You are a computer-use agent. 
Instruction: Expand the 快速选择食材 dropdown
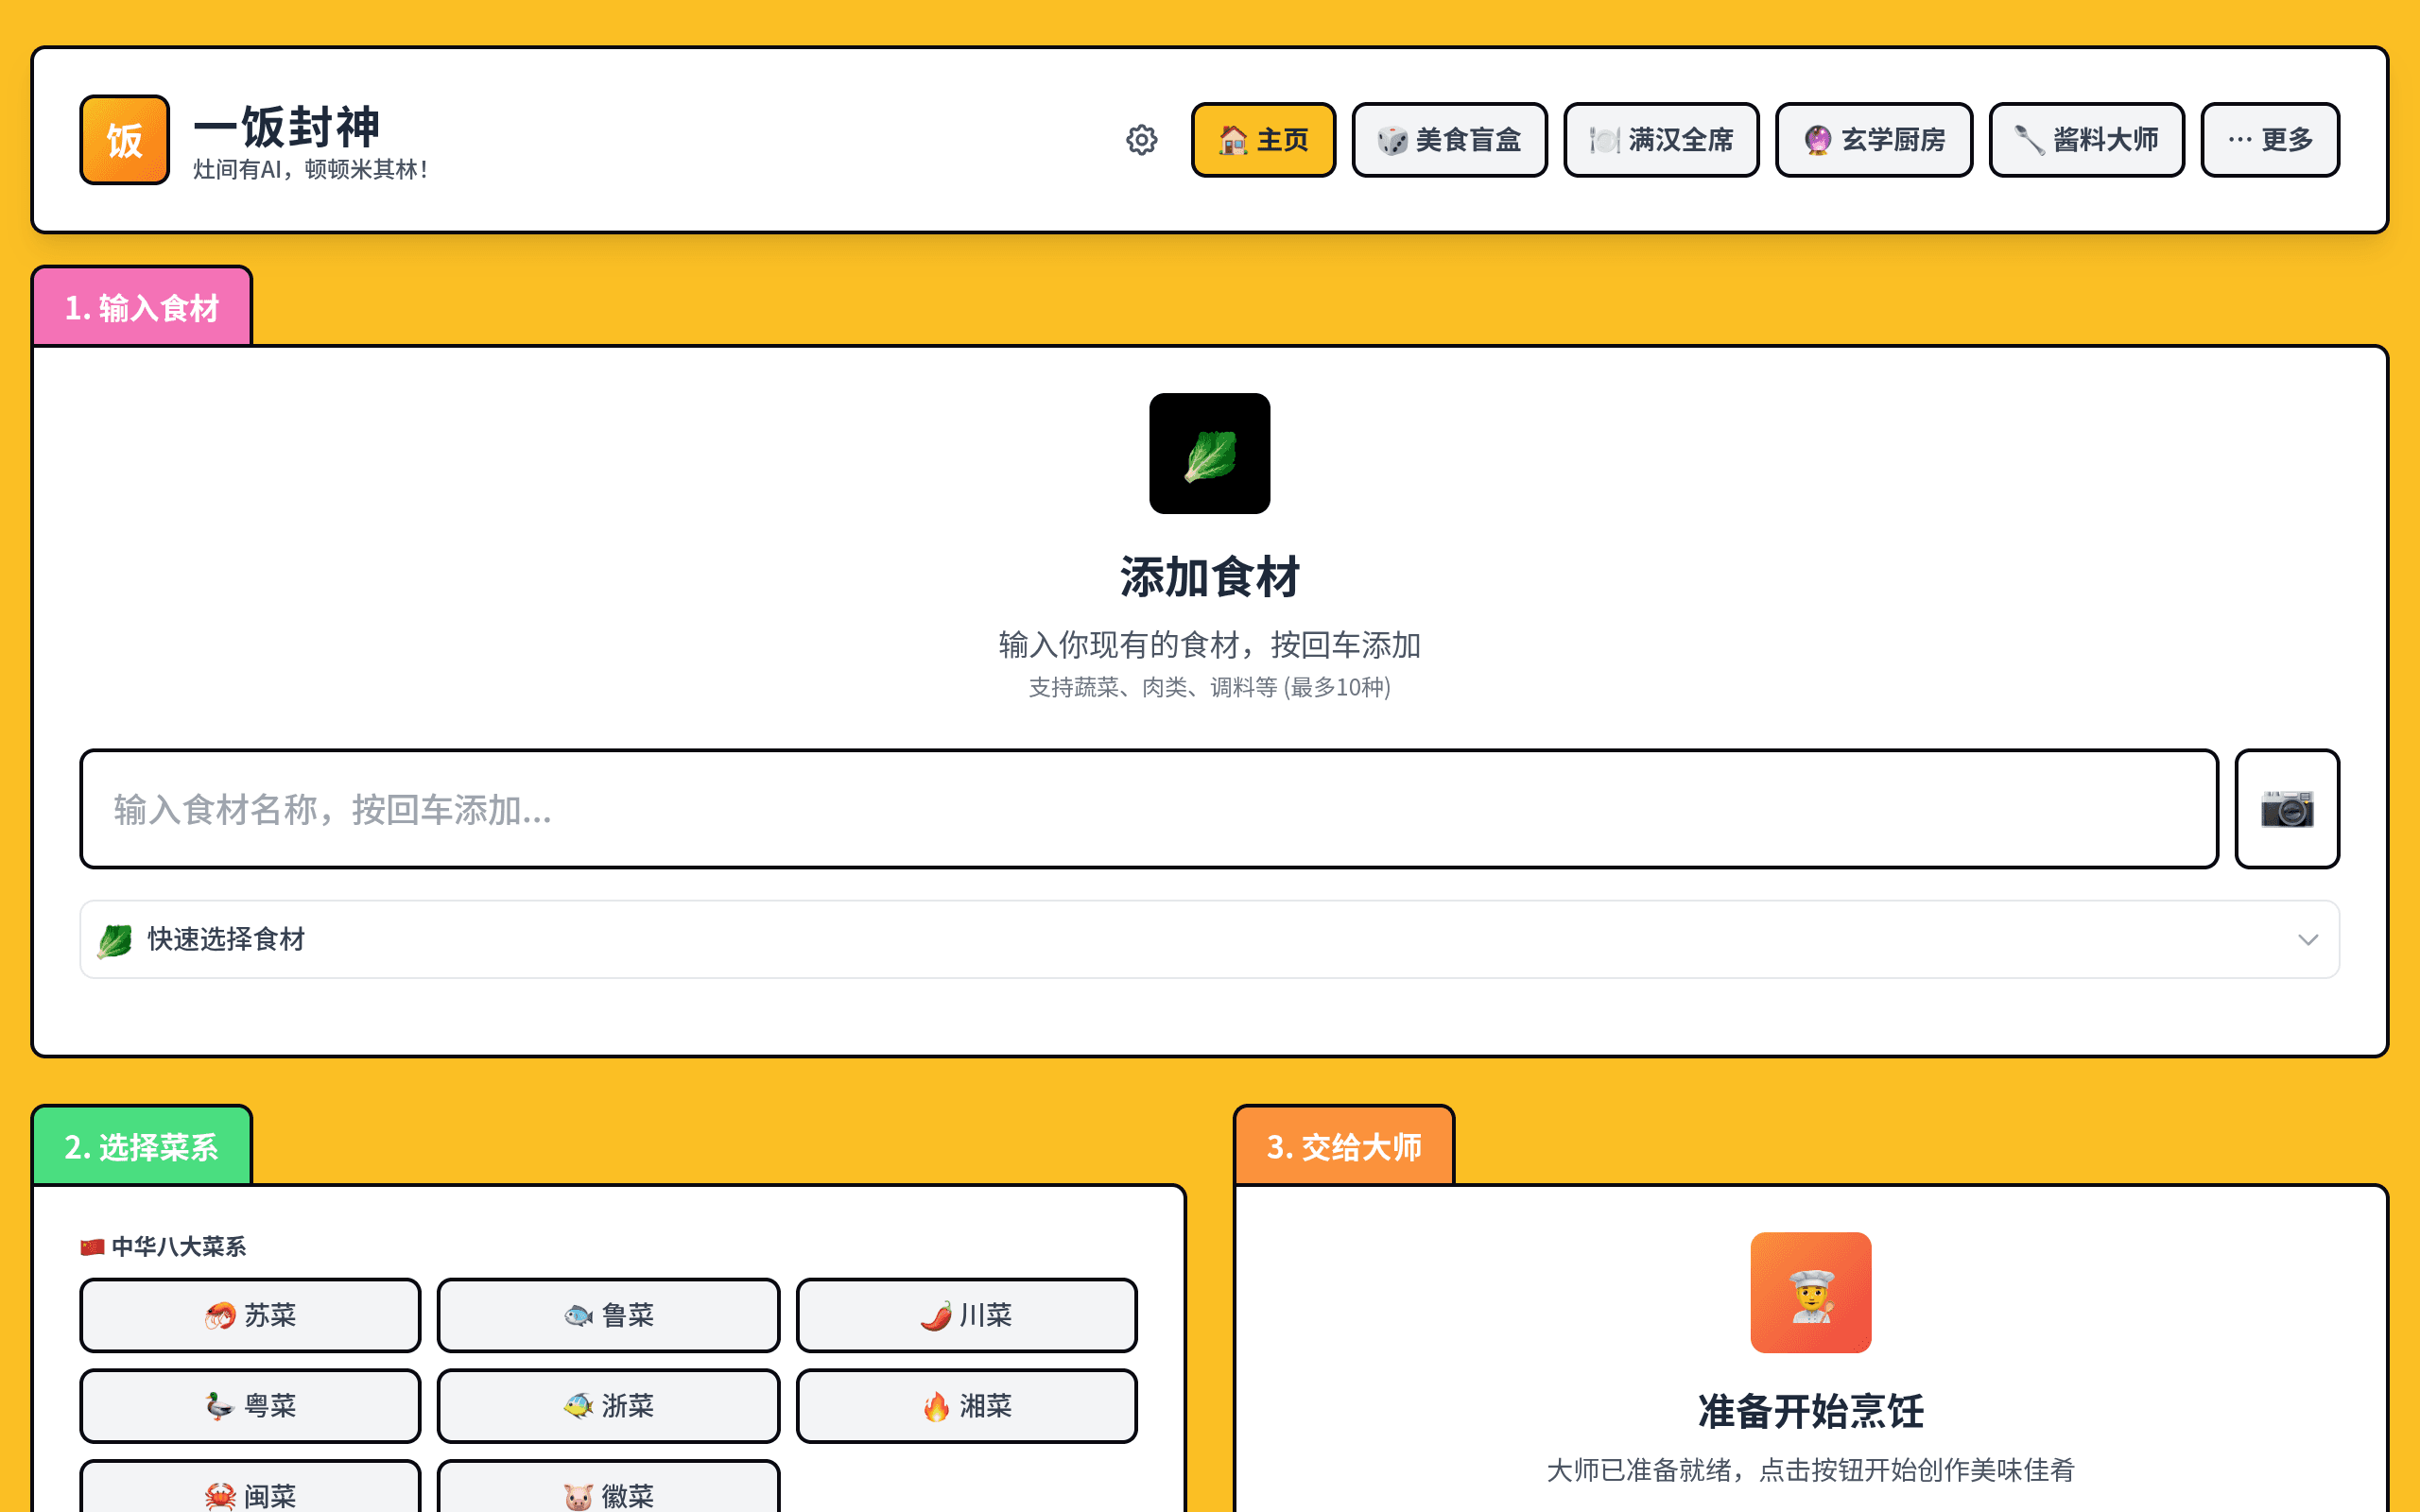pos(1210,939)
